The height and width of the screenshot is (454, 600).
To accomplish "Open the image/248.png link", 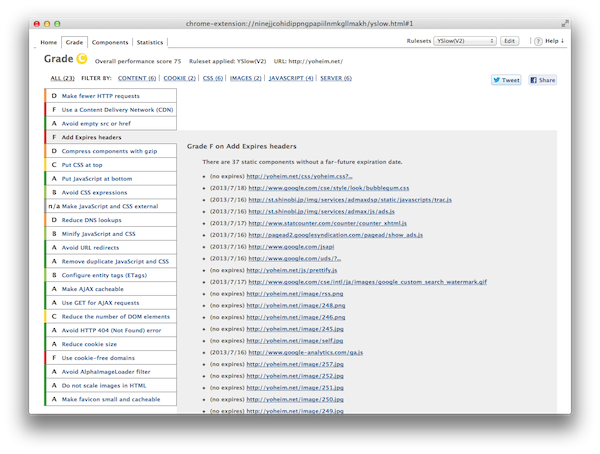I will click(296, 305).
